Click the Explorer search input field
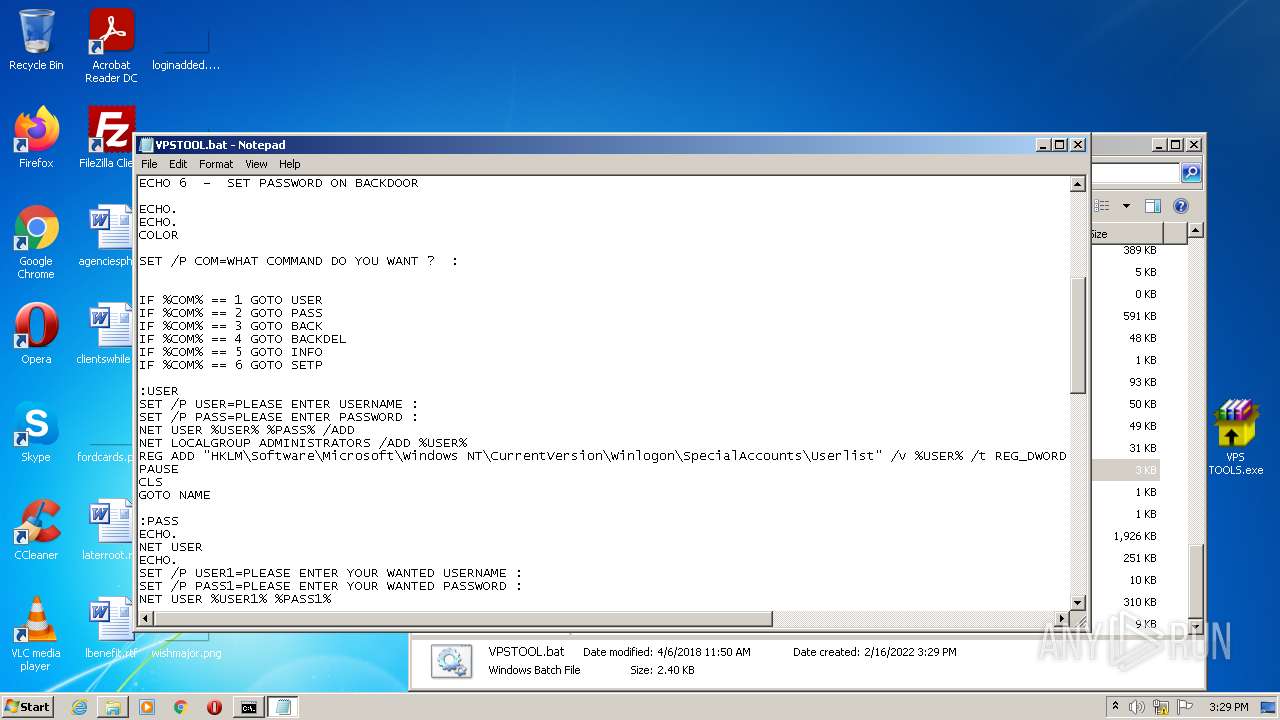This screenshot has width=1280, height=720. click(1136, 173)
